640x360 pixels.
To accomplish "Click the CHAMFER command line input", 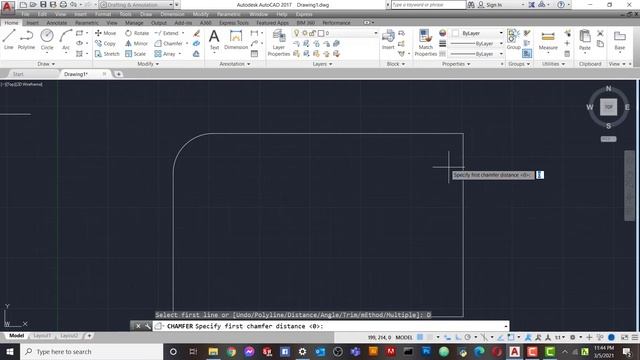I will pos(332,326).
